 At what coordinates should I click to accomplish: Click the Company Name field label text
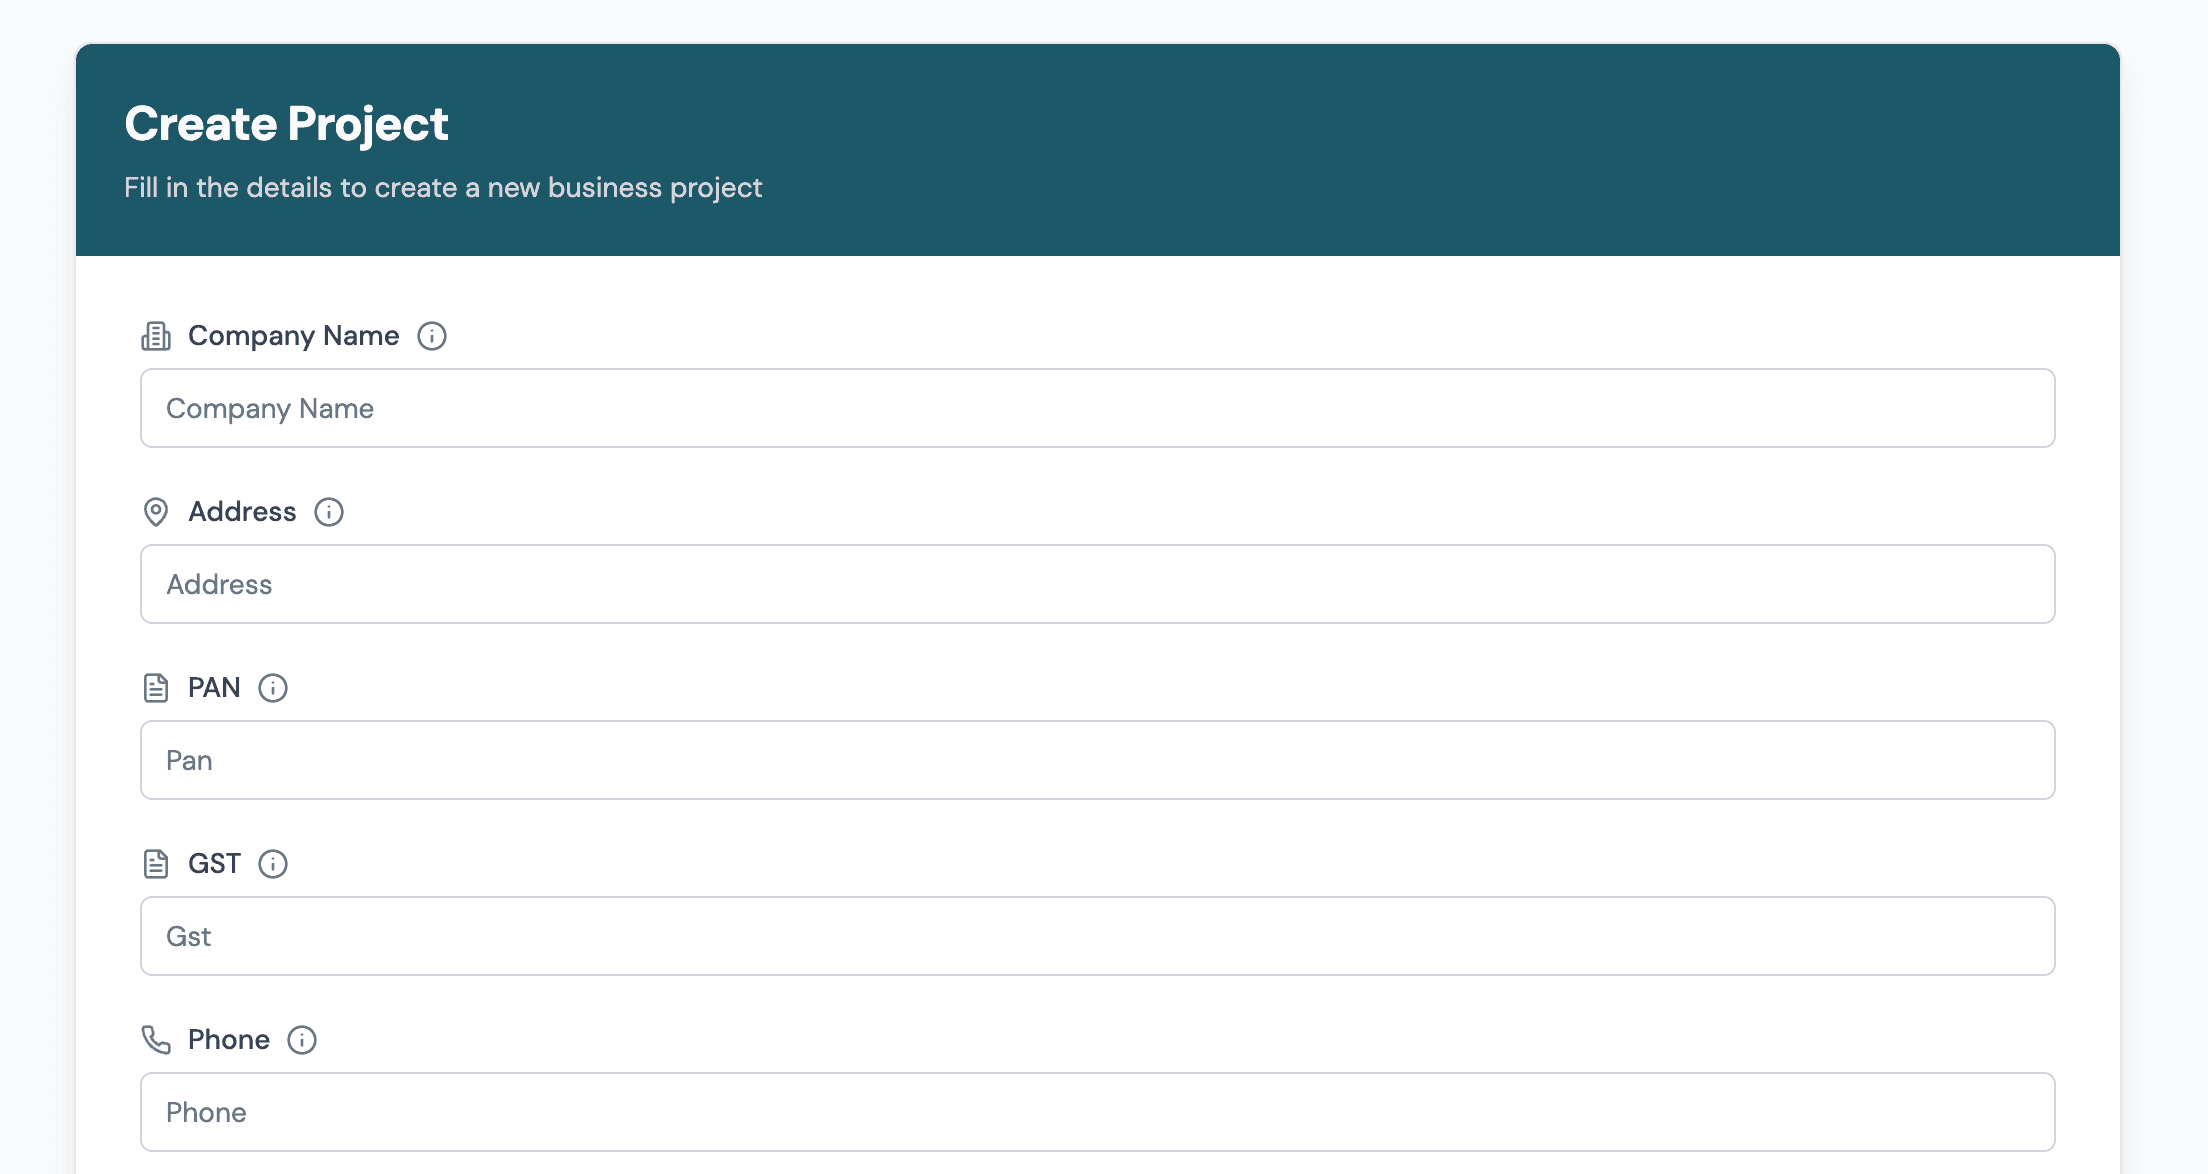293,336
